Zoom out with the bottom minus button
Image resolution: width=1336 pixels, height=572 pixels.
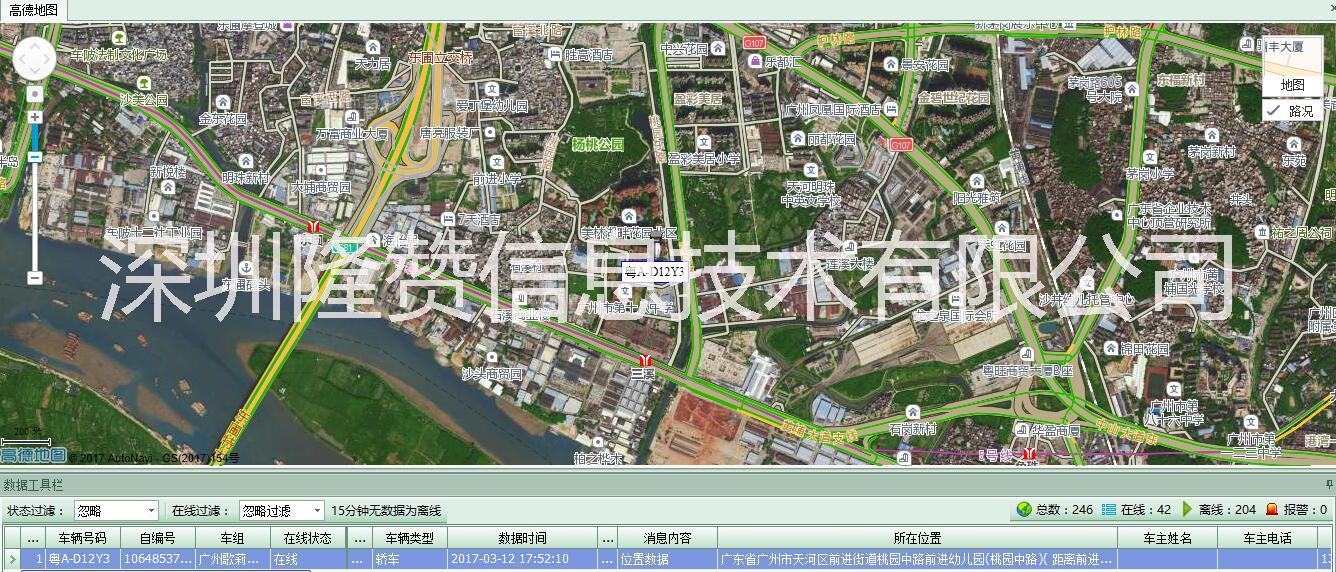click(x=35, y=277)
